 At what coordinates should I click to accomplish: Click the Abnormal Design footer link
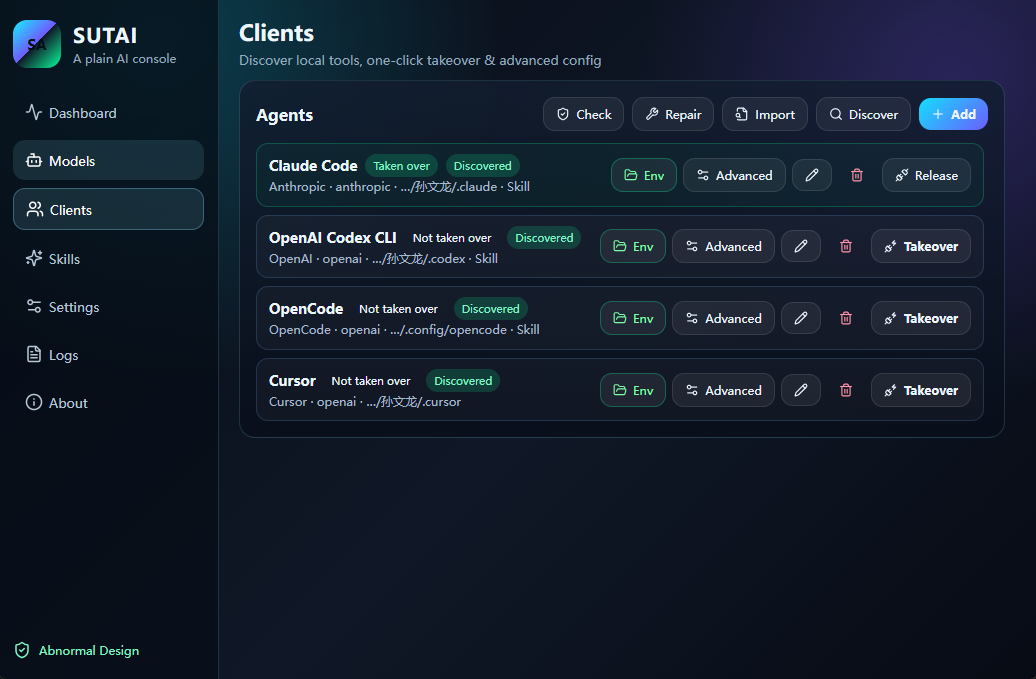[77, 651]
